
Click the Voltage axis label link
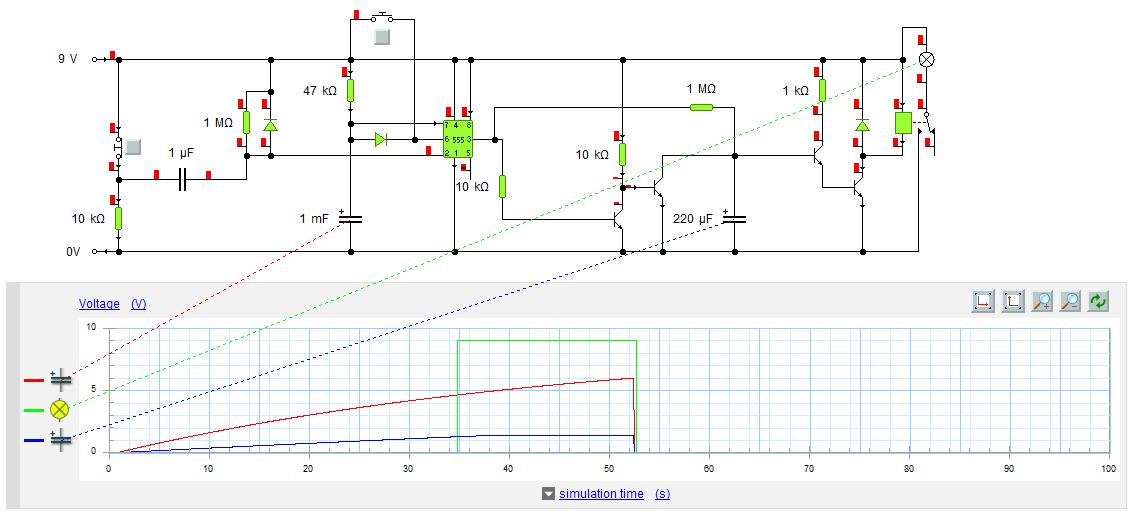pos(99,304)
